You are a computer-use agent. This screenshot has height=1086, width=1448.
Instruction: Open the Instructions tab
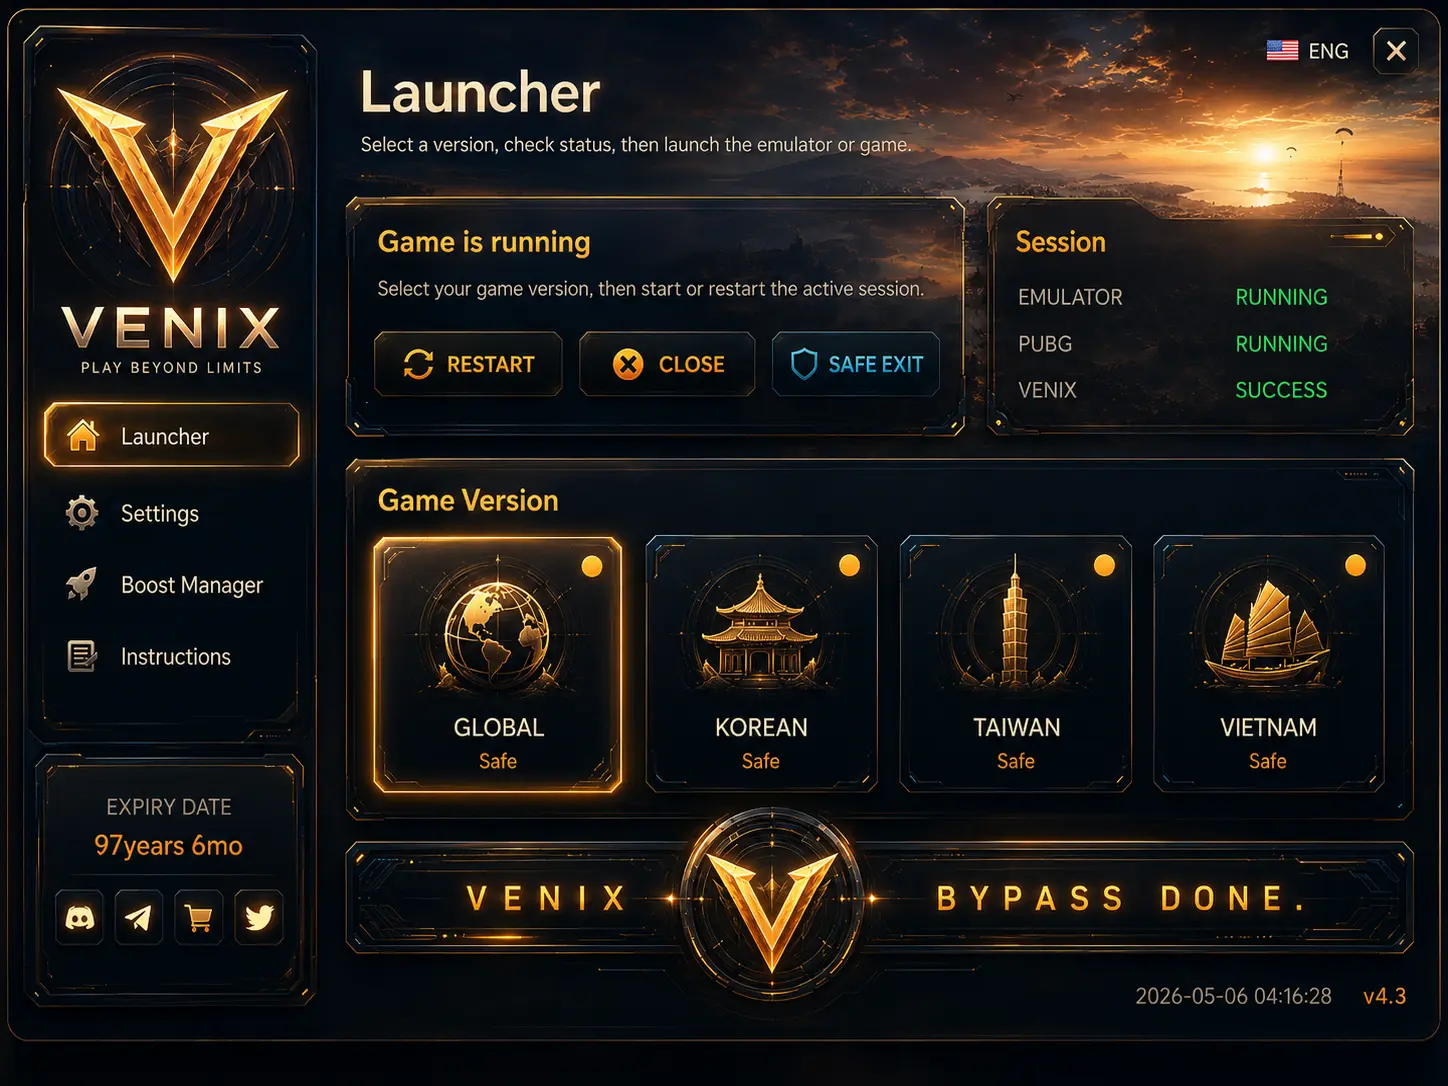[172, 656]
